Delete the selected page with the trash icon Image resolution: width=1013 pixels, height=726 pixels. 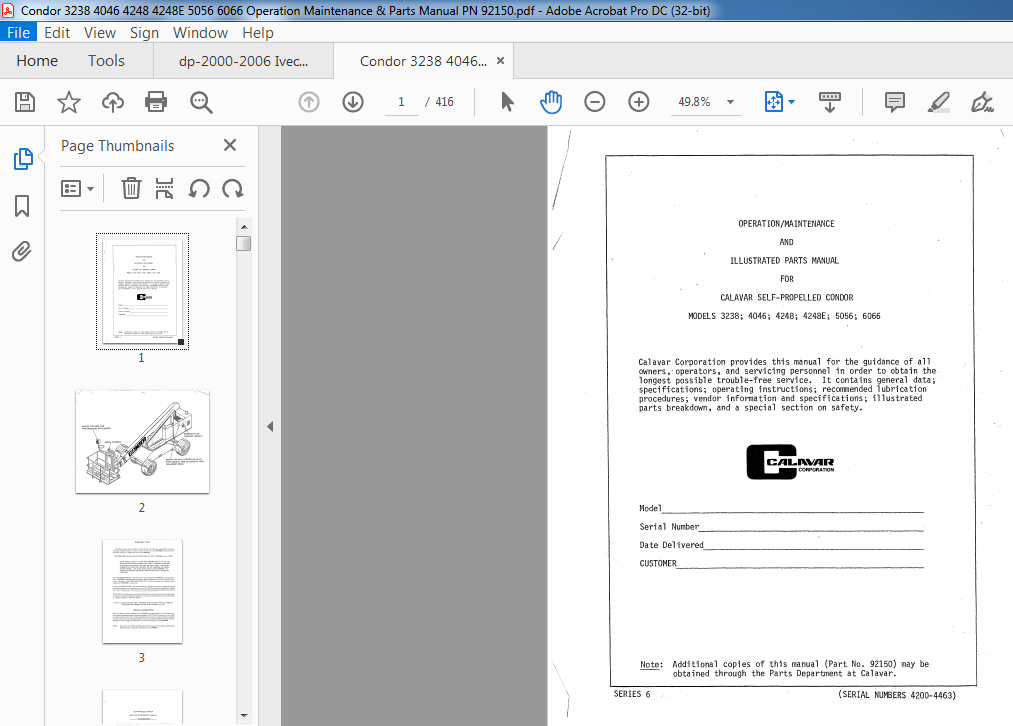(131, 189)
